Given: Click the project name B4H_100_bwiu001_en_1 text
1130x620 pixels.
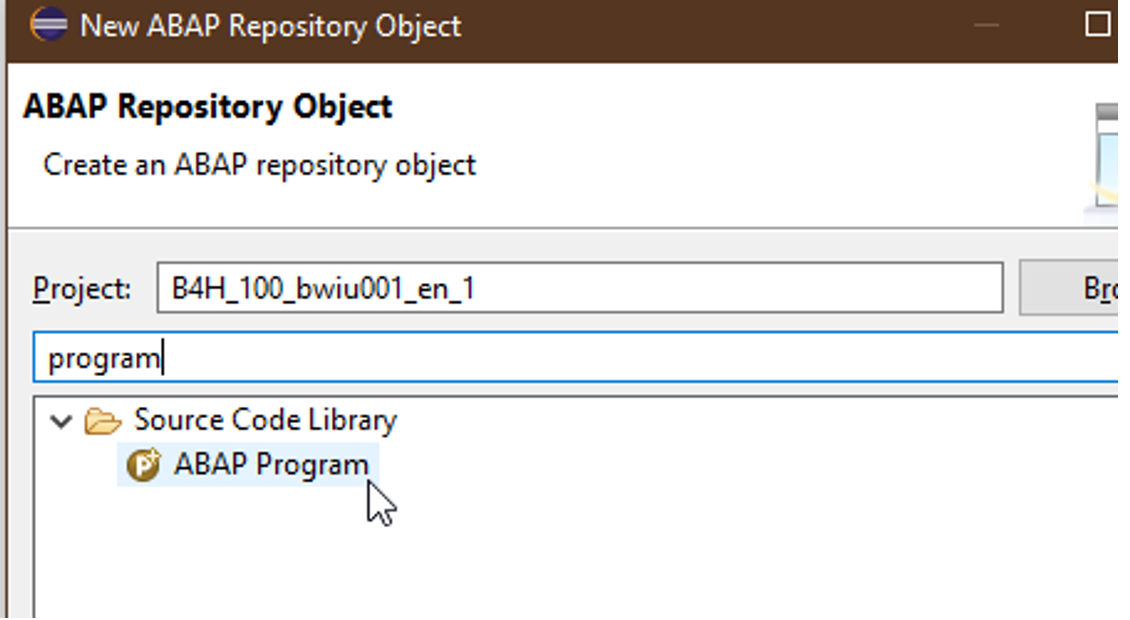Looking at the screenshot, I should tap(323, 289).
